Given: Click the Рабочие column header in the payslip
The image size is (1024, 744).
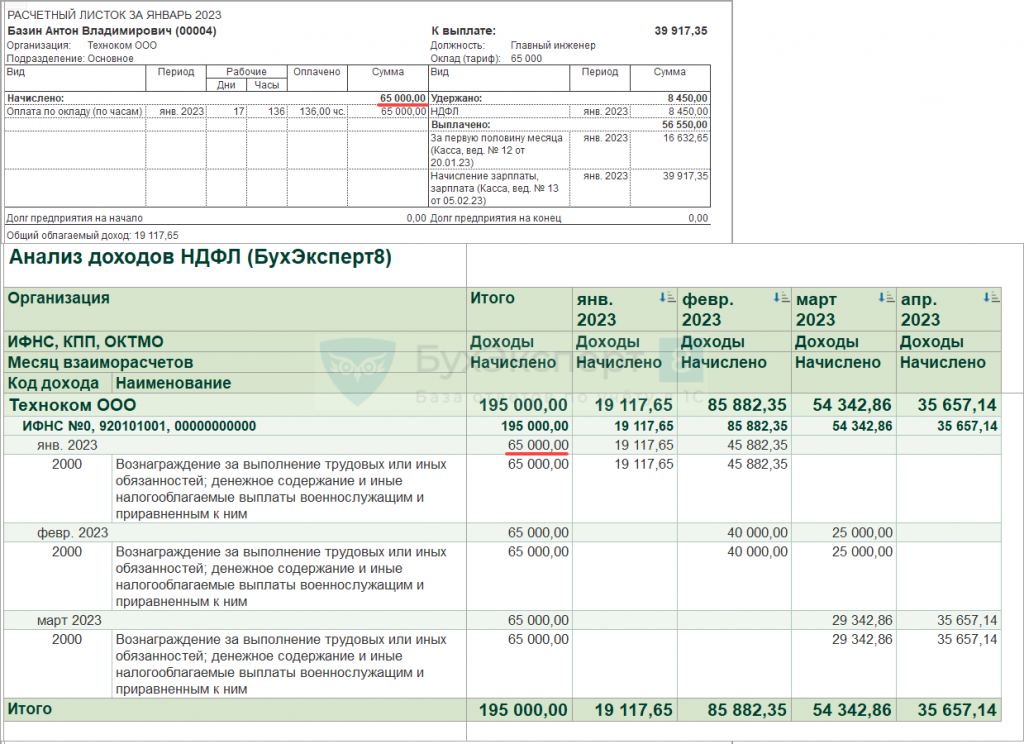Looking at the screenshot, I should click(x=246, y=72).
